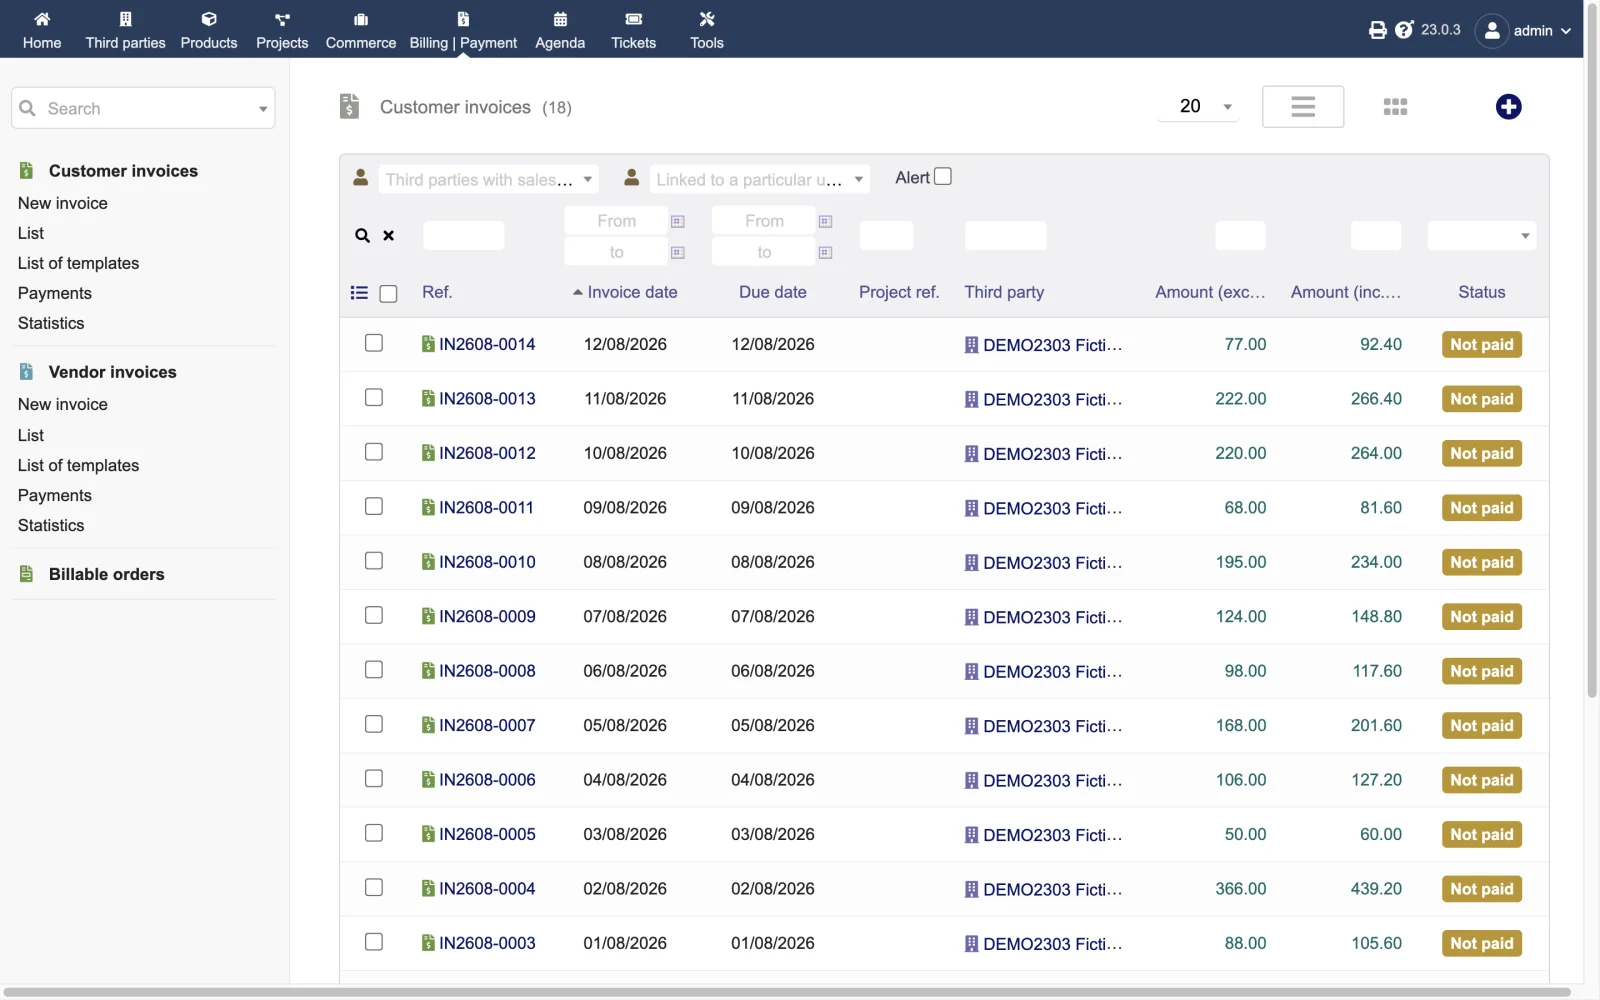Check the row for IN2608-0010
Viewport: 1600px width, 1000px height.
point(374,561)
